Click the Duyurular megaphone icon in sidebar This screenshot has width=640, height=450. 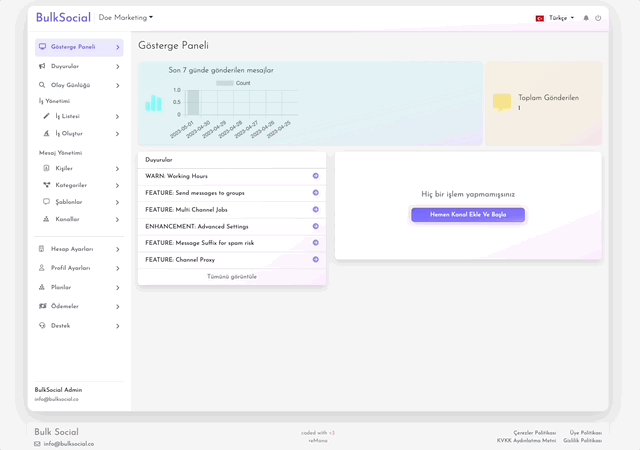point(42,66)
